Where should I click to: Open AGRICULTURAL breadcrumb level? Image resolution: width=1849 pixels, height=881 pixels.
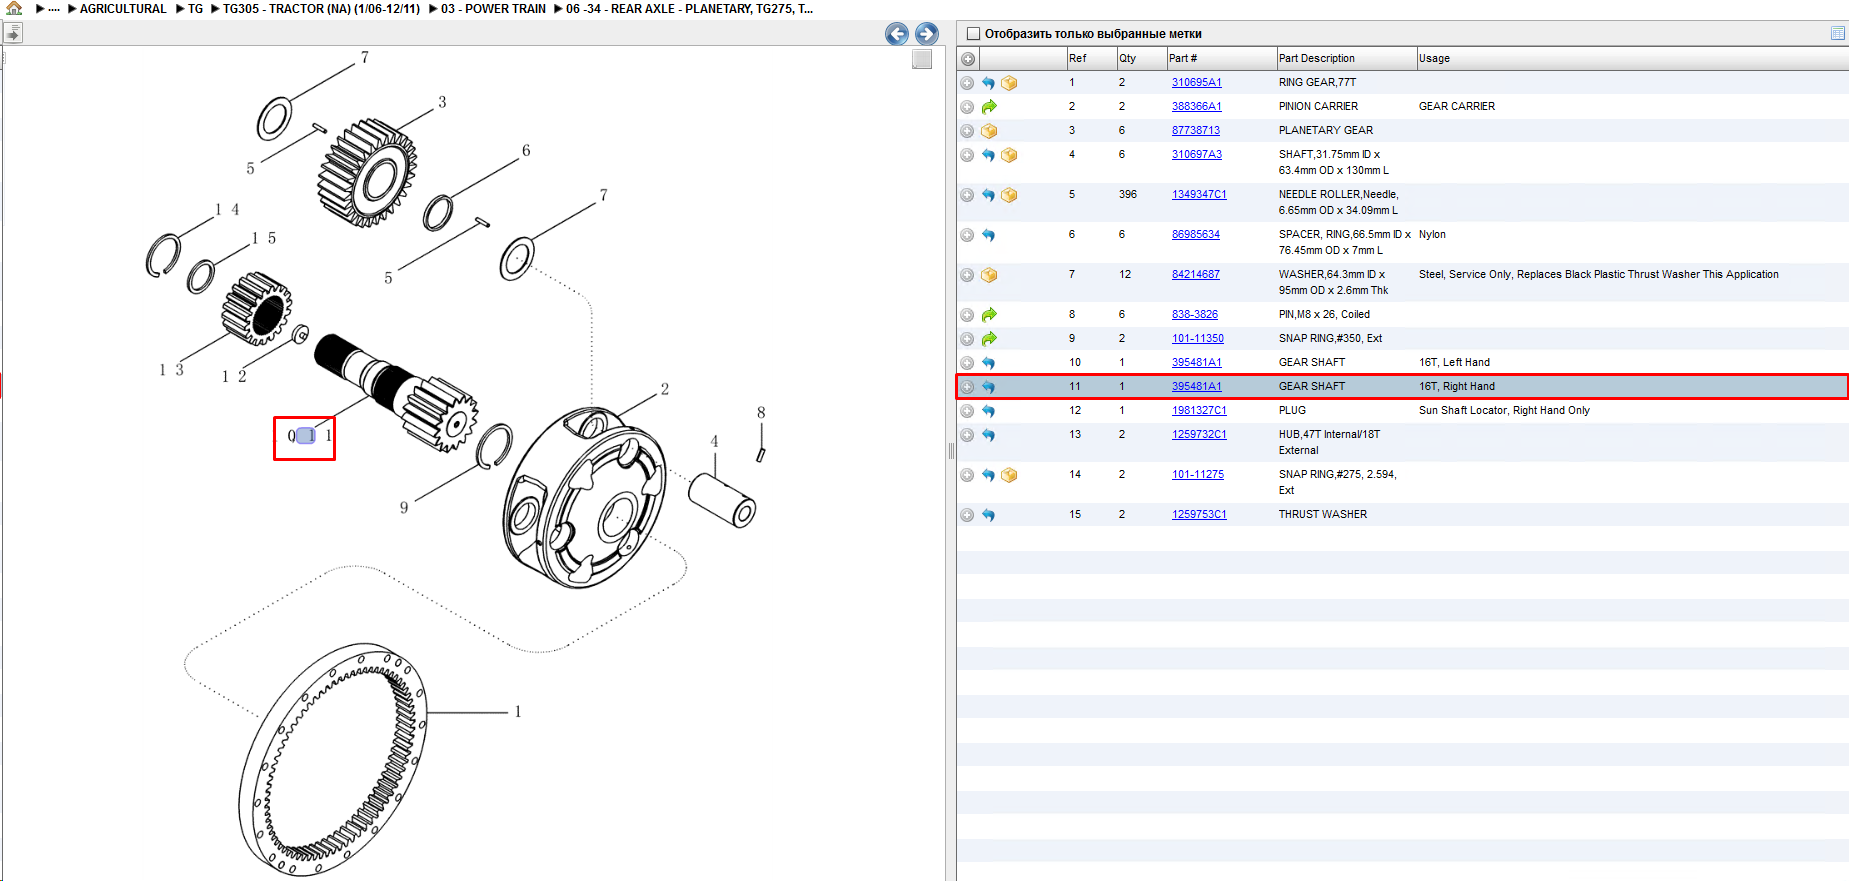[123, 9]
